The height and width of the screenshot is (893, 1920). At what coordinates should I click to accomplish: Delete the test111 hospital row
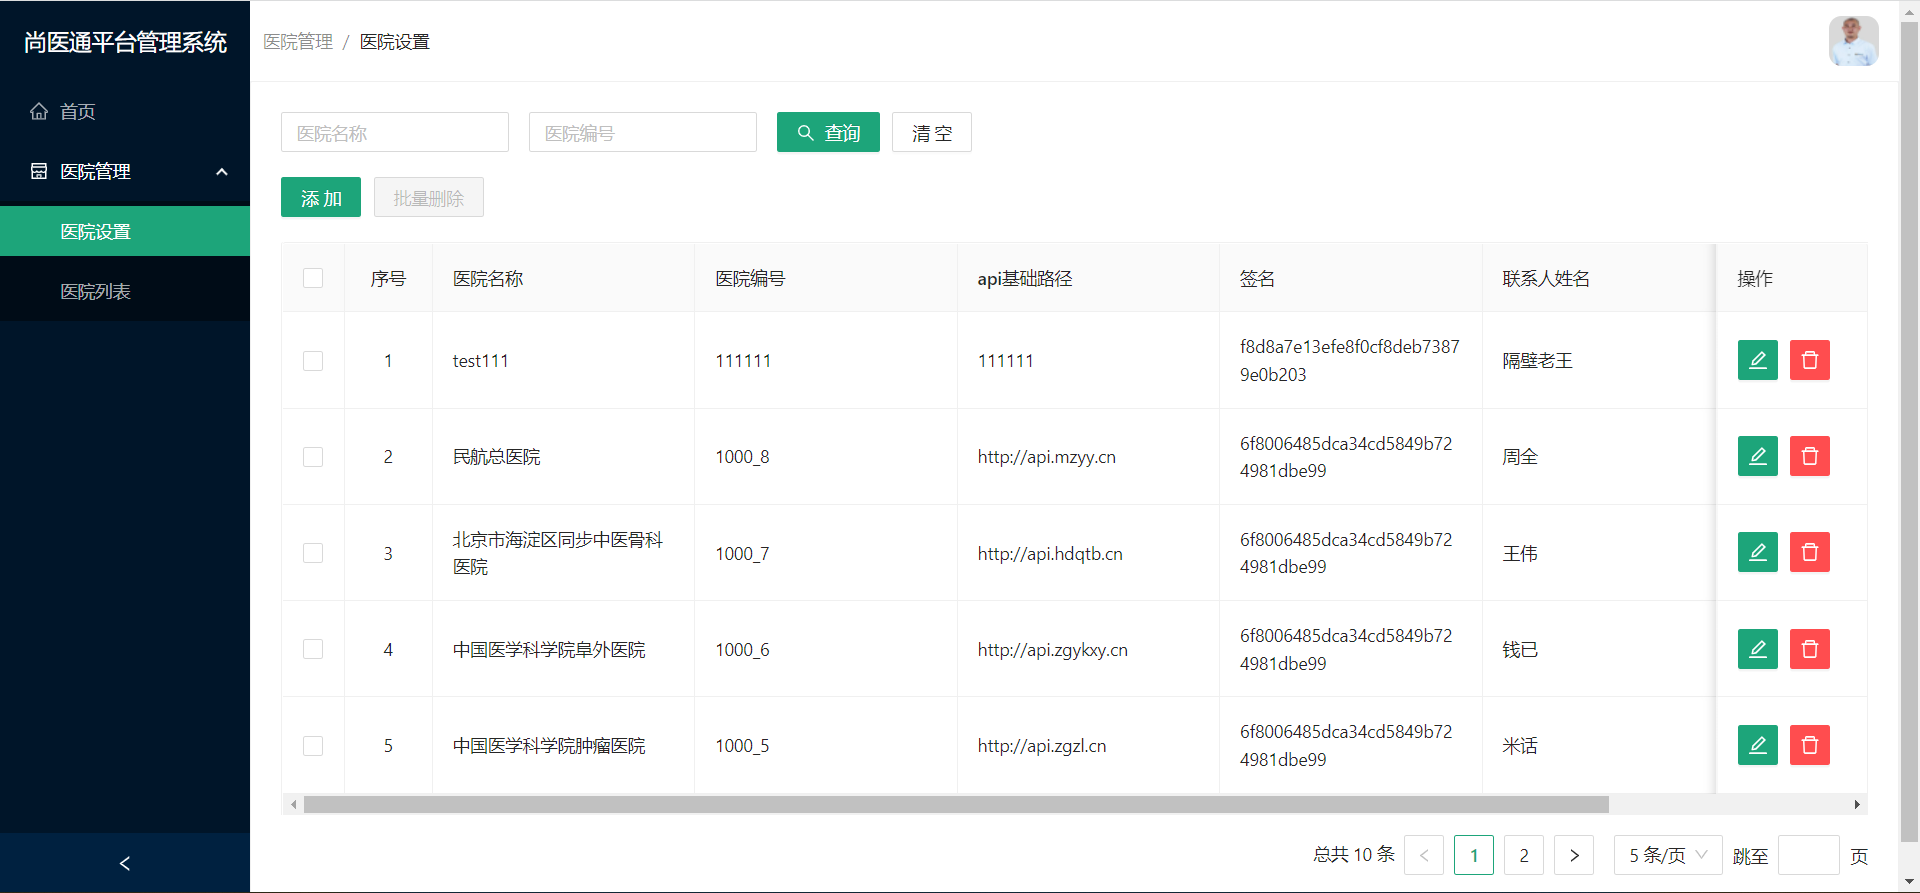point(1809,360)
